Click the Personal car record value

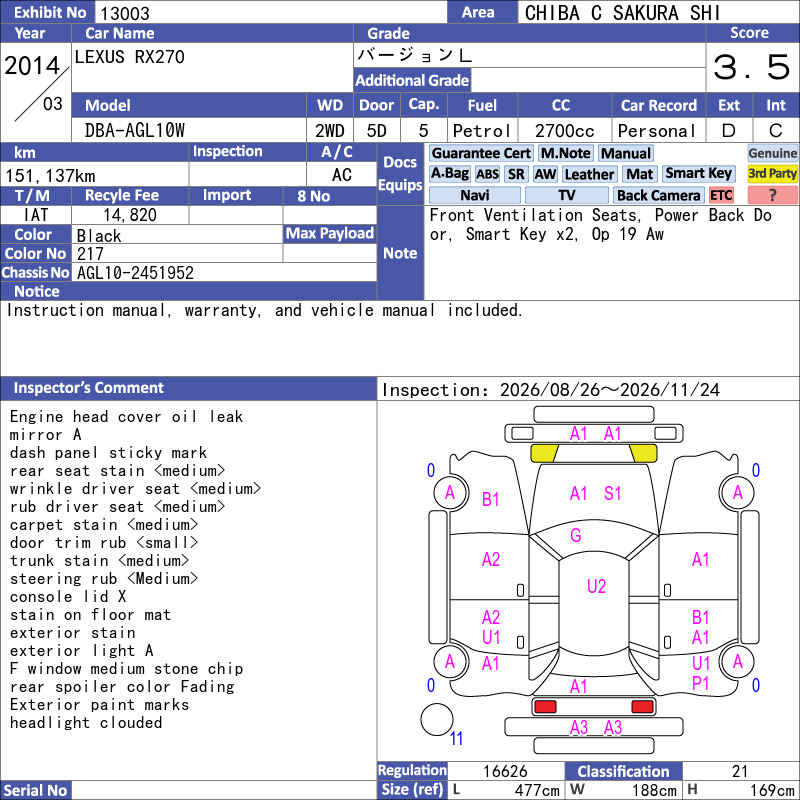pyautogui.click(x=657, y=131)
